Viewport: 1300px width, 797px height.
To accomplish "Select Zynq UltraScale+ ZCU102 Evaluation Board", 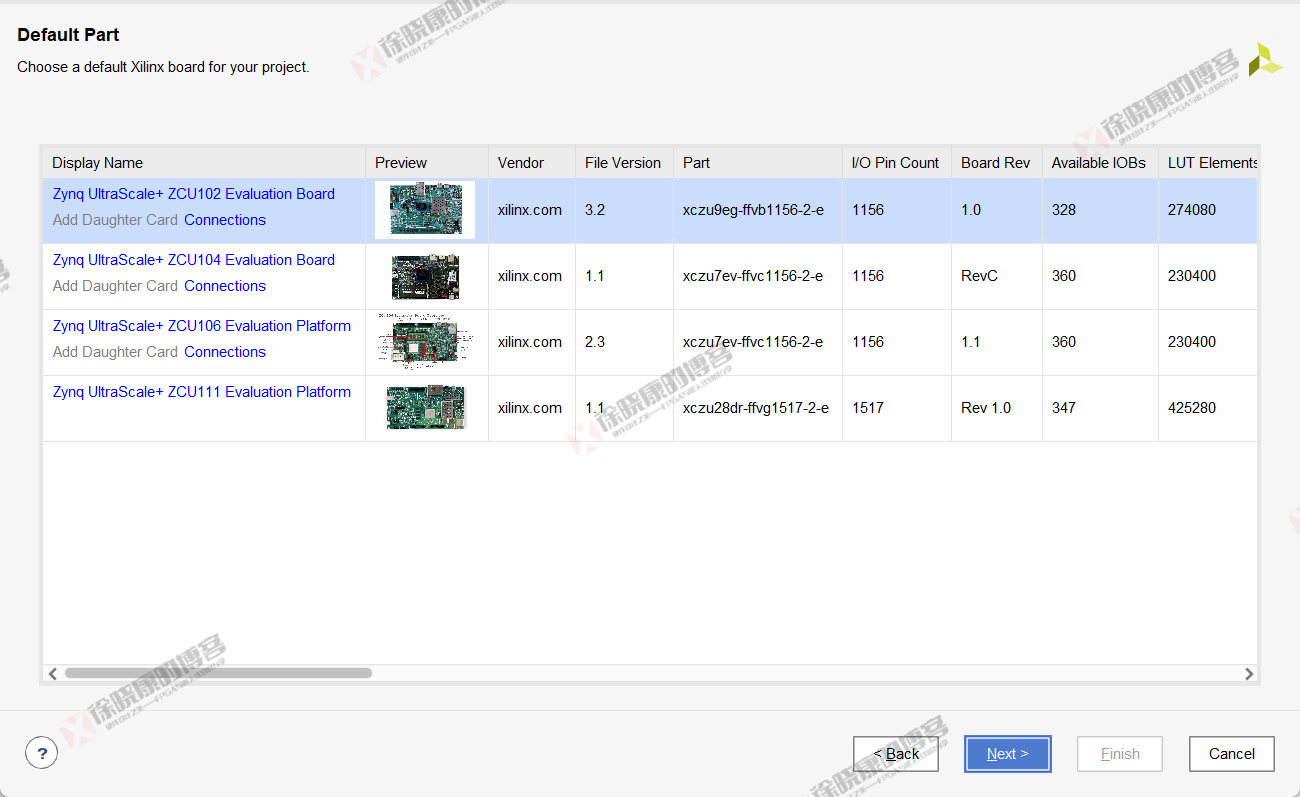I will (x=194, y=194).
